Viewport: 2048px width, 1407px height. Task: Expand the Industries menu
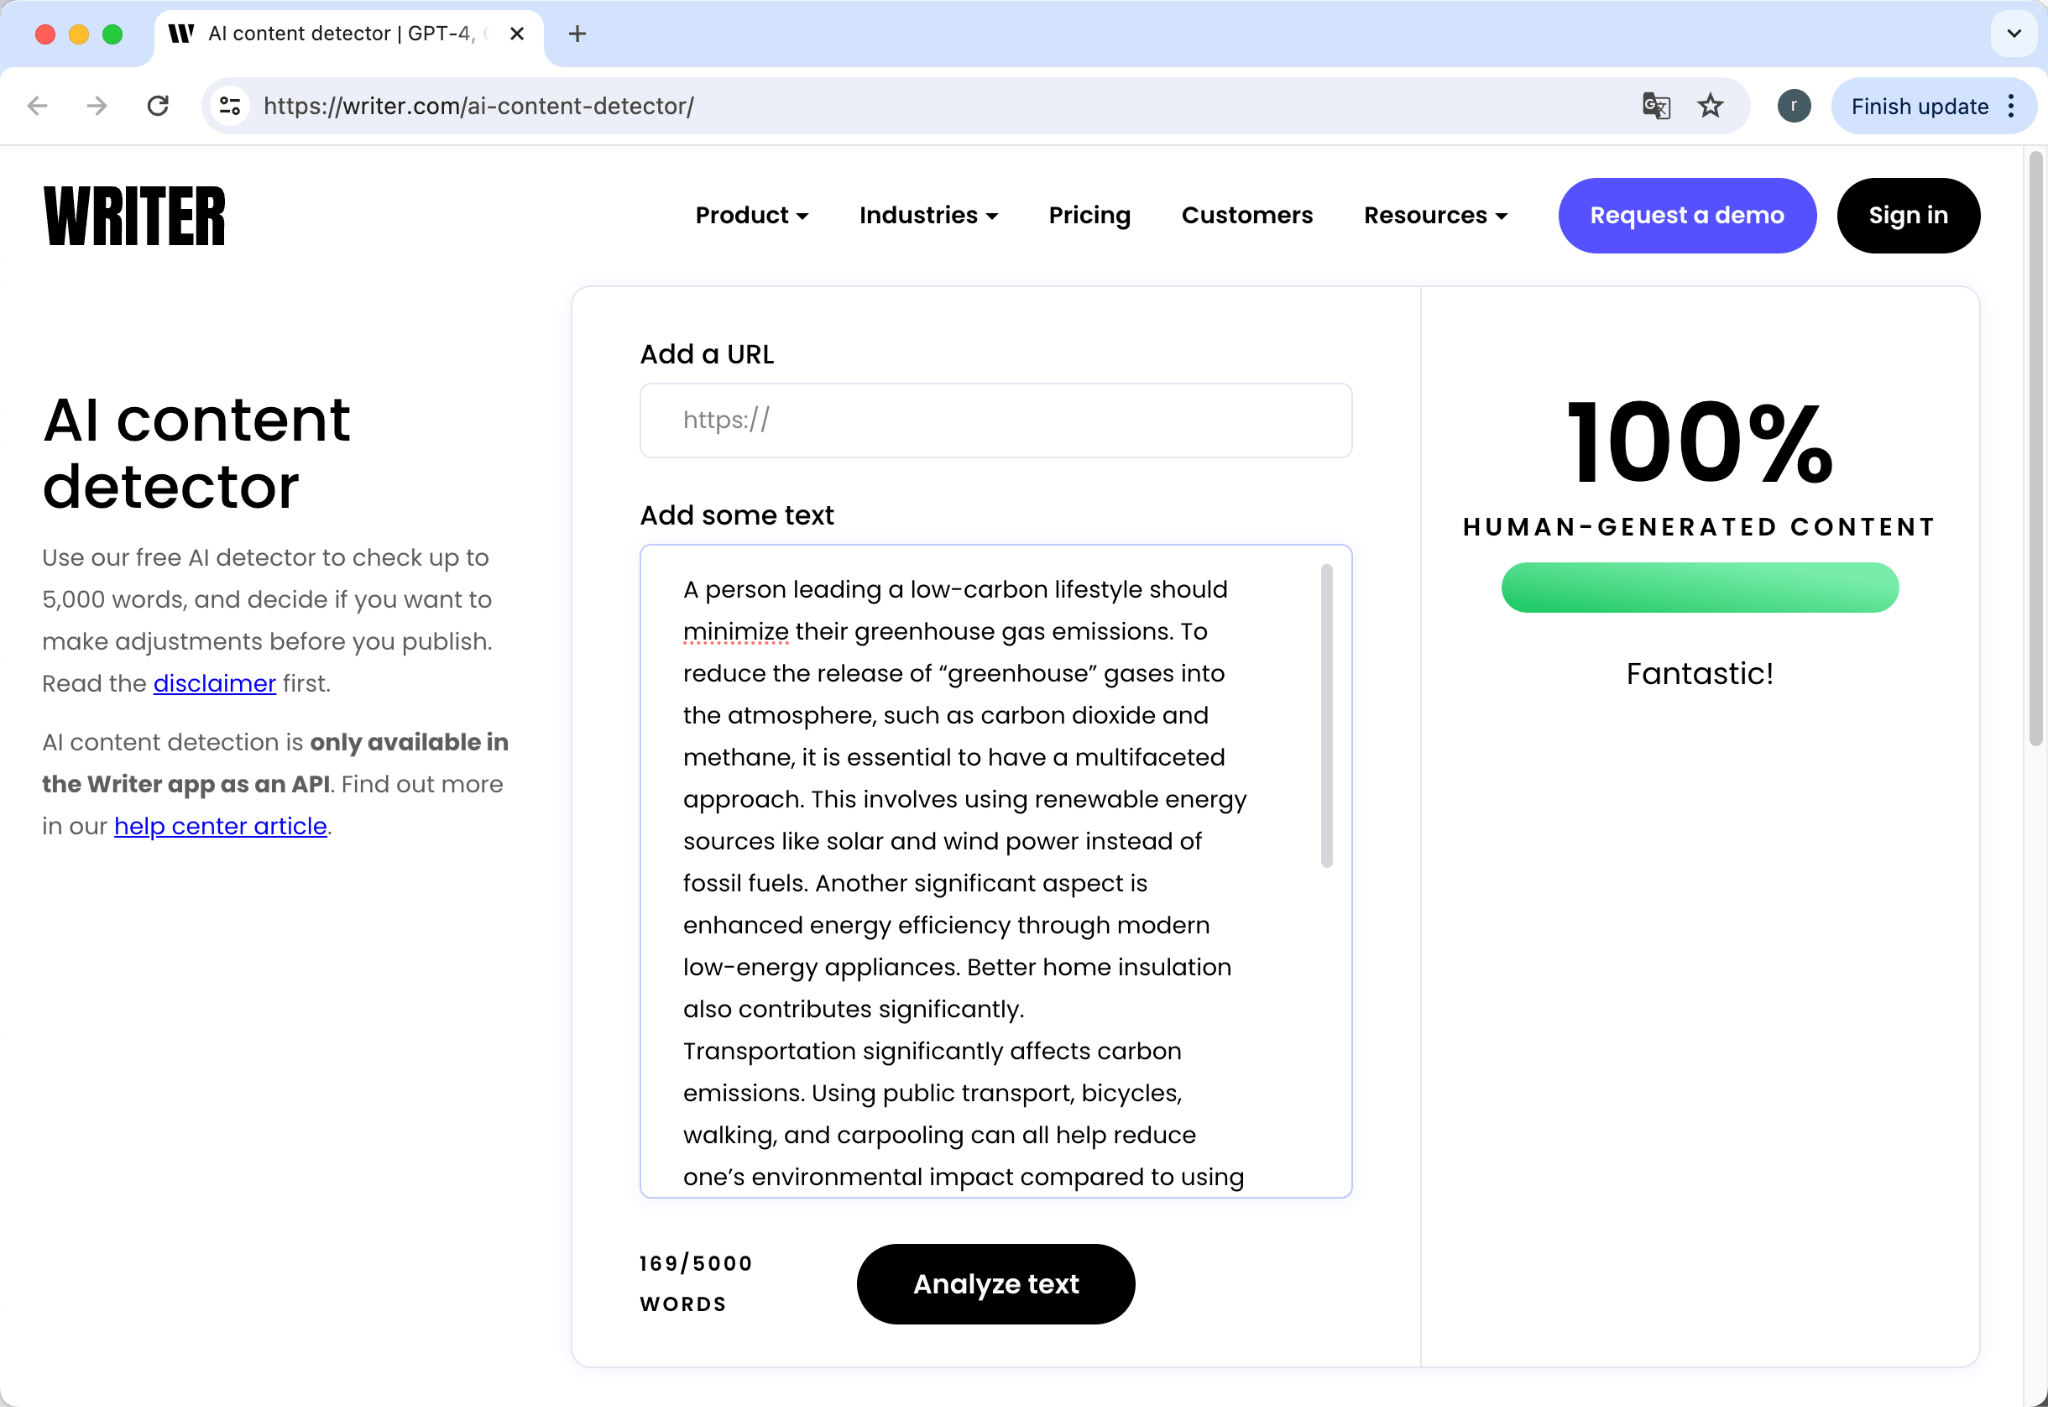pos(929,215)
